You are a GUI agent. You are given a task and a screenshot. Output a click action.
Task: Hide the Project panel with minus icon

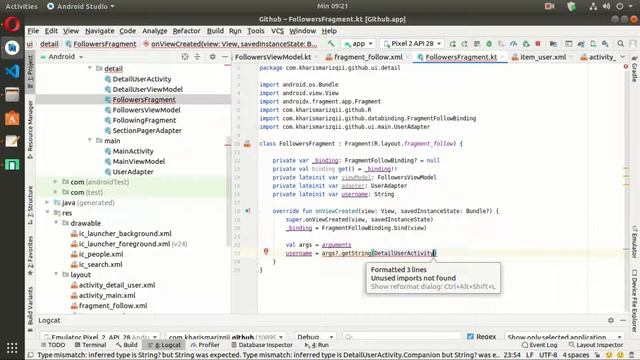224,57
